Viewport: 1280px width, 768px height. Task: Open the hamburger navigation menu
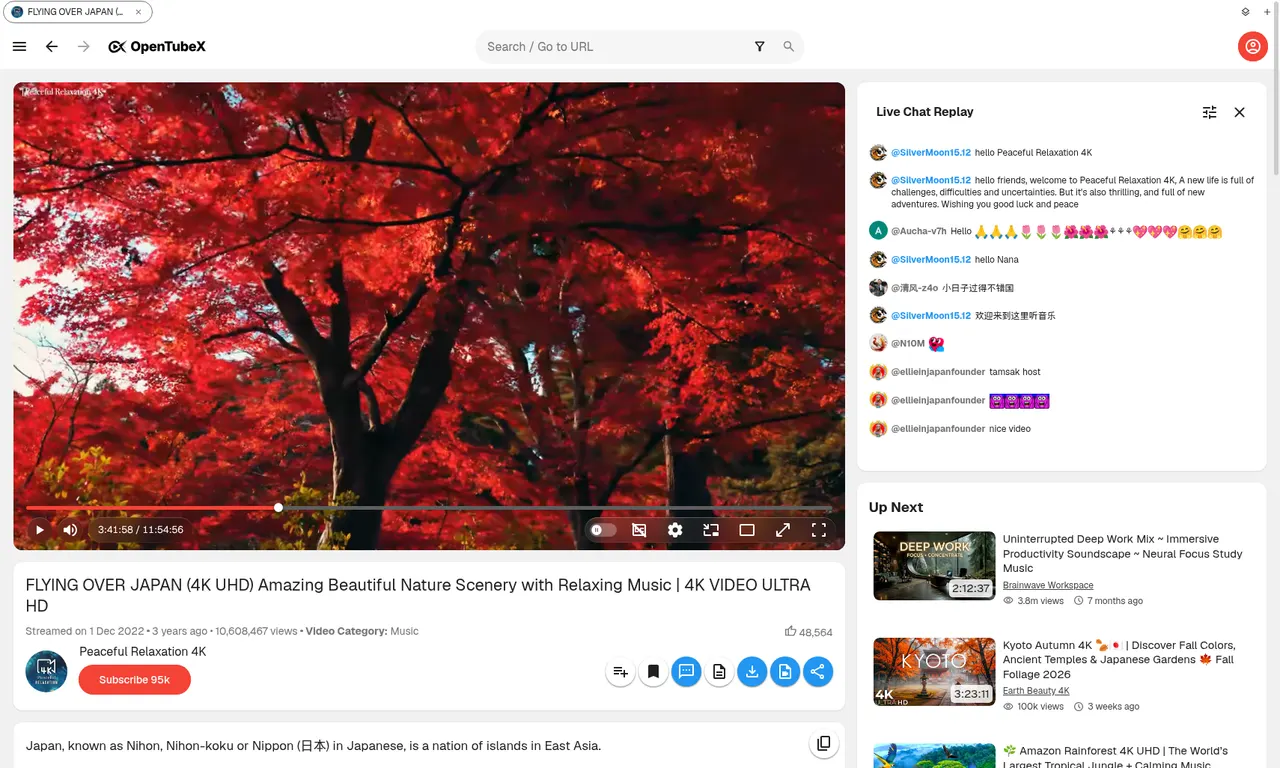tap(19, 47)
